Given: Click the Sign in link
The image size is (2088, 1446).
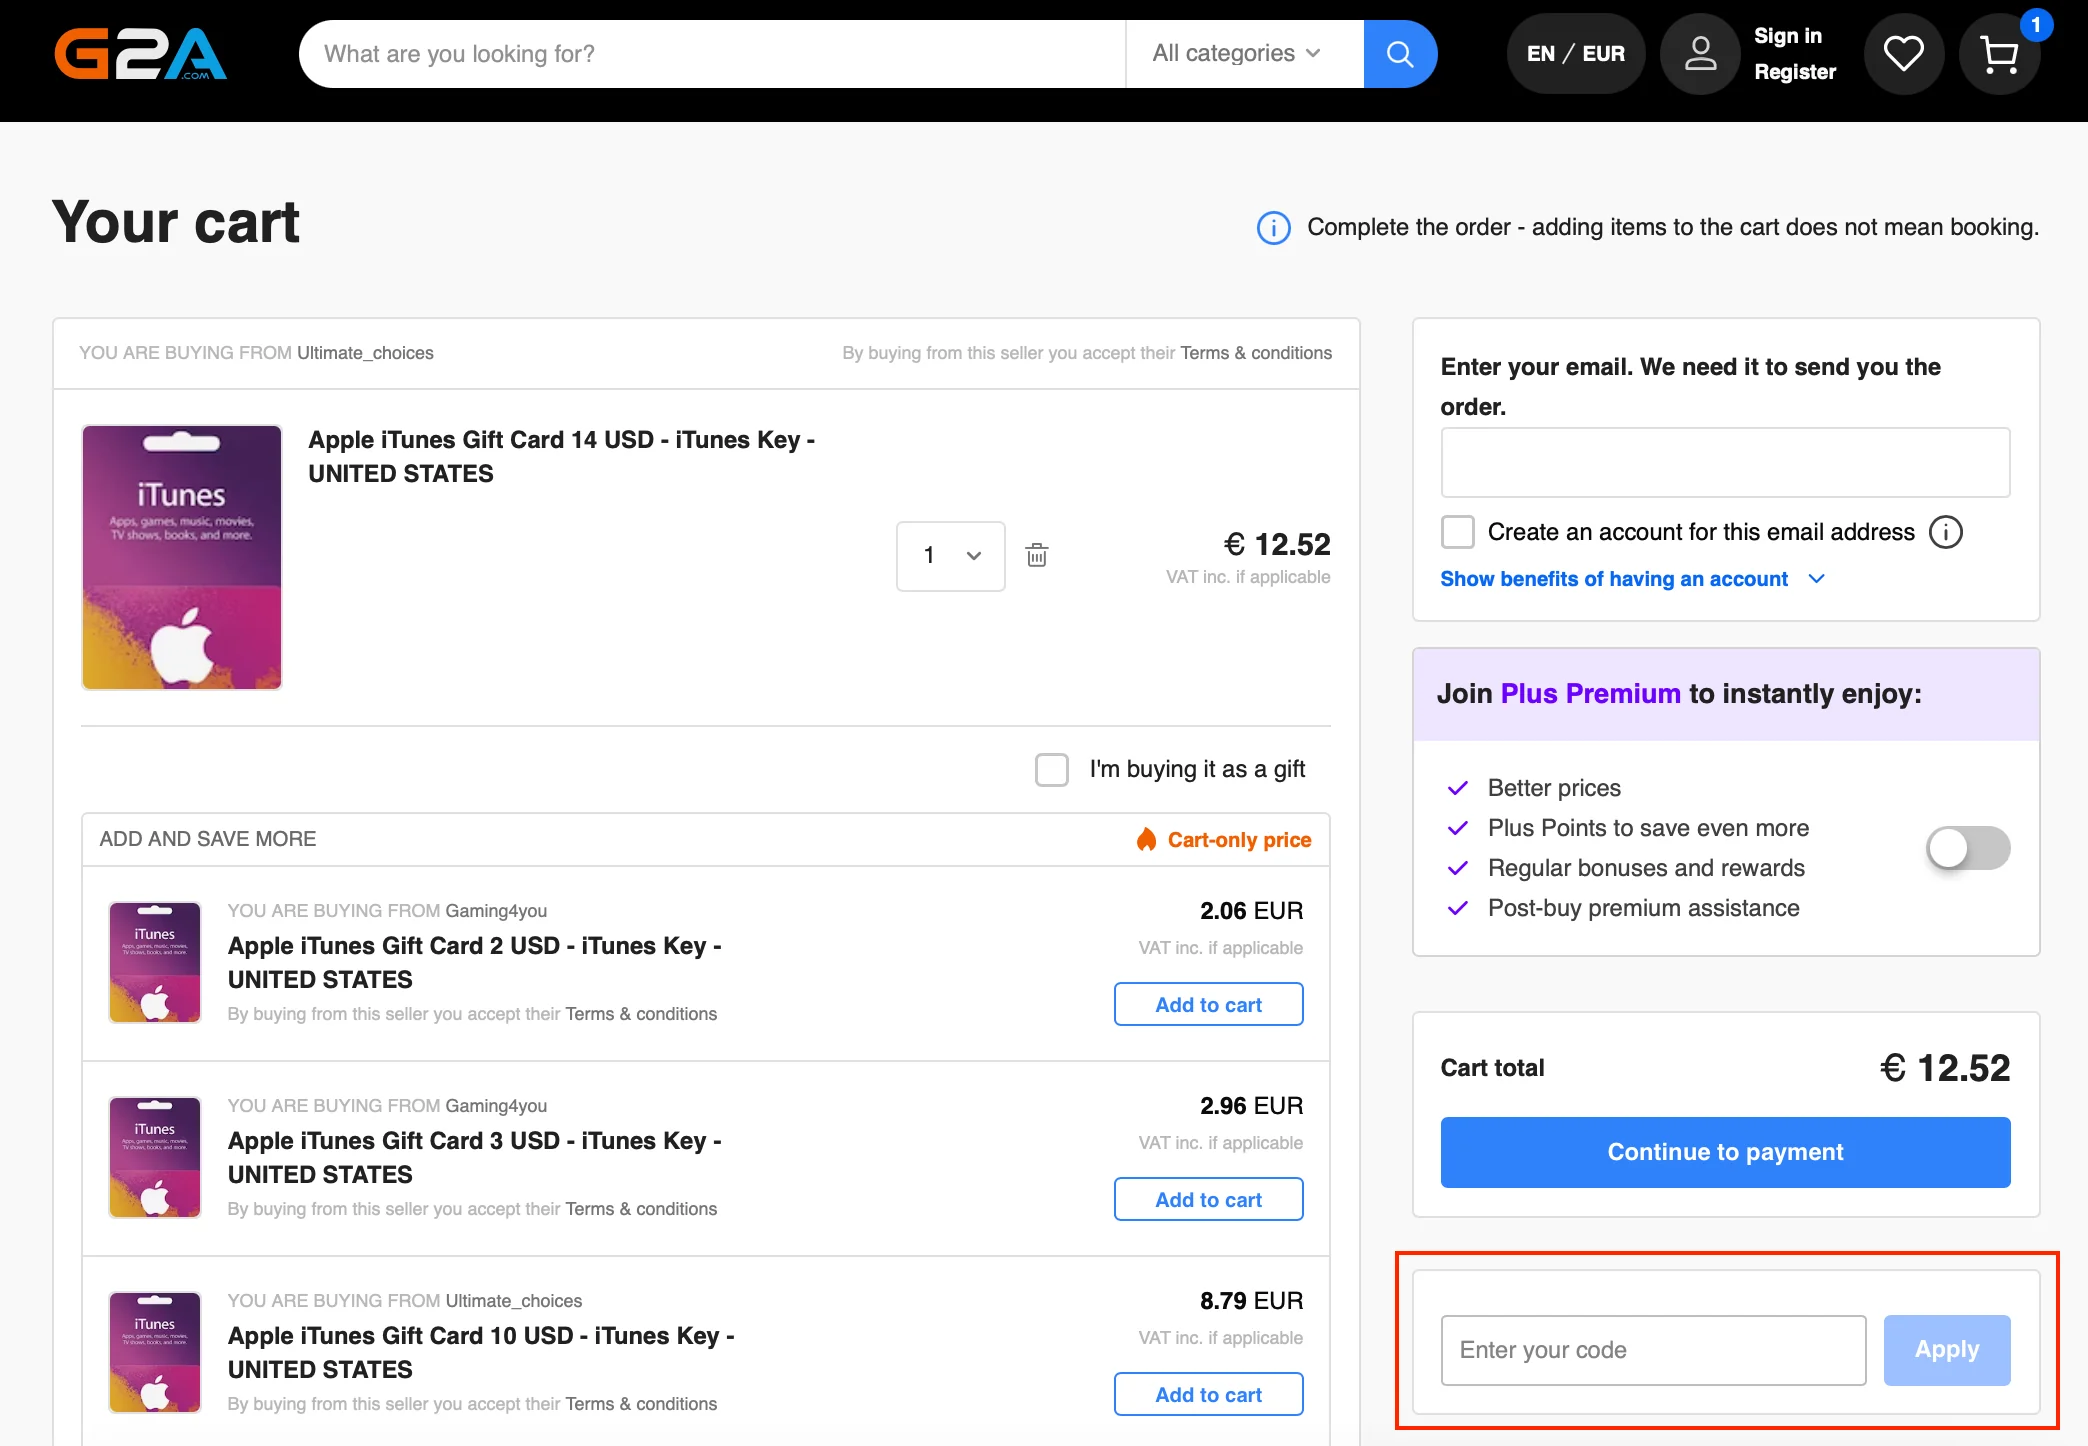Looking at the screenshot, I should tap(1787, 36).
